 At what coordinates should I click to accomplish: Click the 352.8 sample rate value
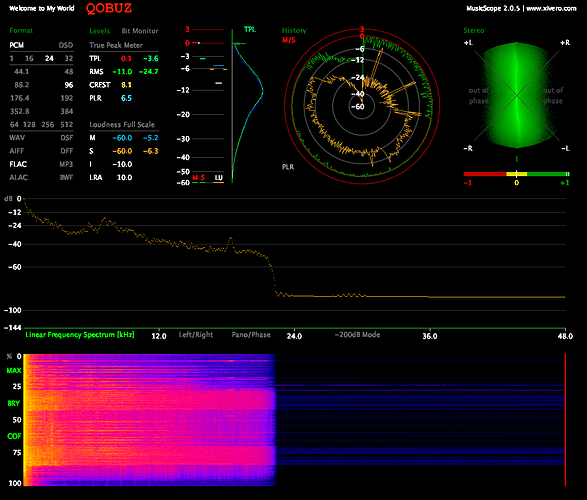tap(19, 111)
